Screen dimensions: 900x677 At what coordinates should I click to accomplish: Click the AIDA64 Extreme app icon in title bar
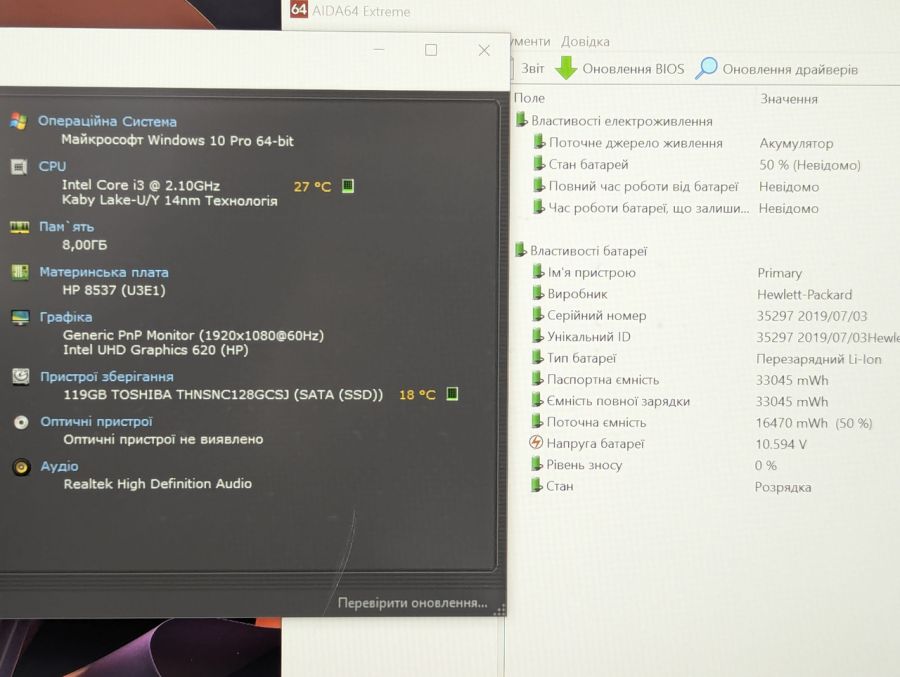click(298, 9)
